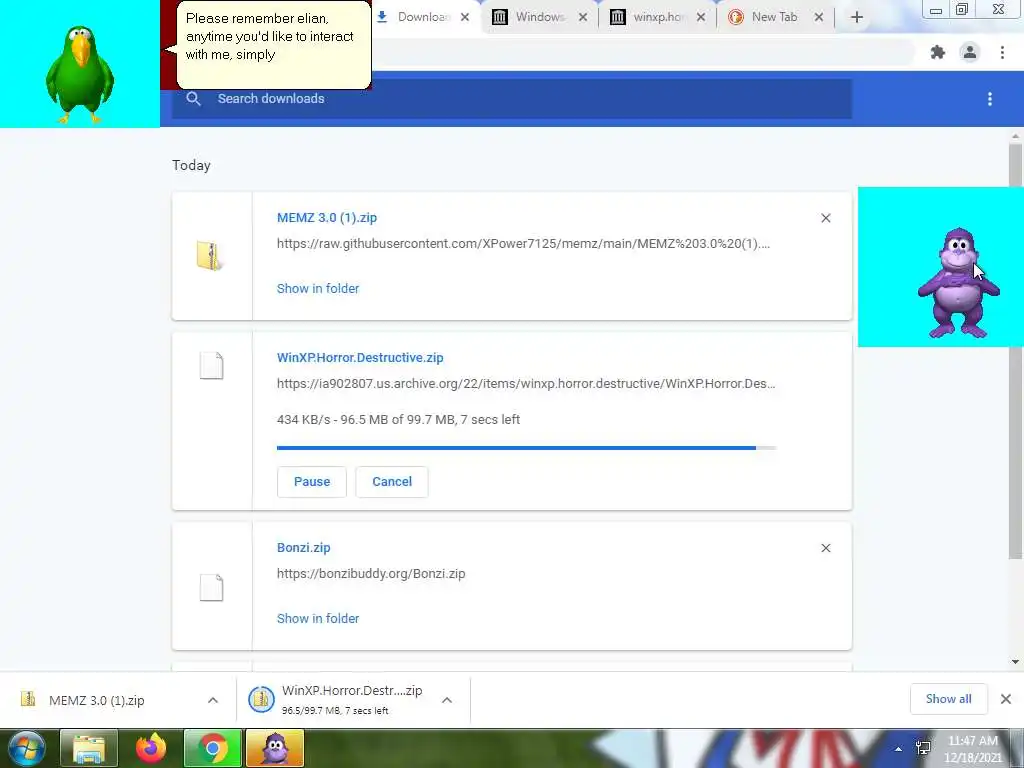Open the Chrome extensions puzzle icon
The width and height of the screenshot is (1024, 768).
(938, 52)
